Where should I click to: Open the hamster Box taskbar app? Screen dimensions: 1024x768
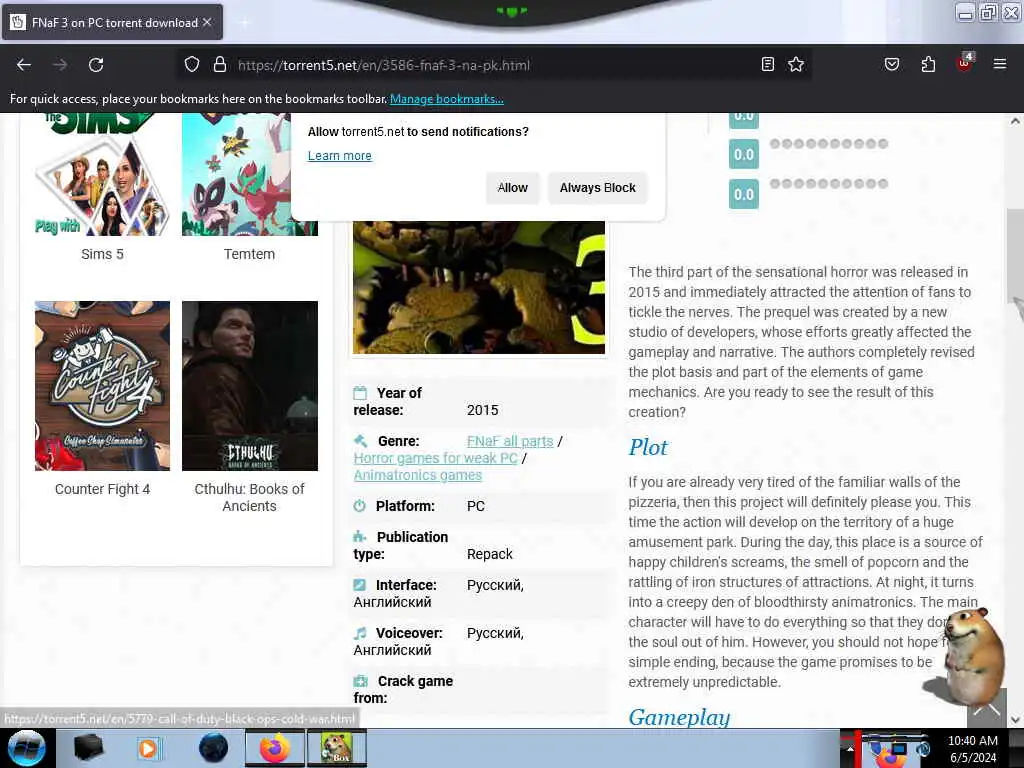coord(337,748)
